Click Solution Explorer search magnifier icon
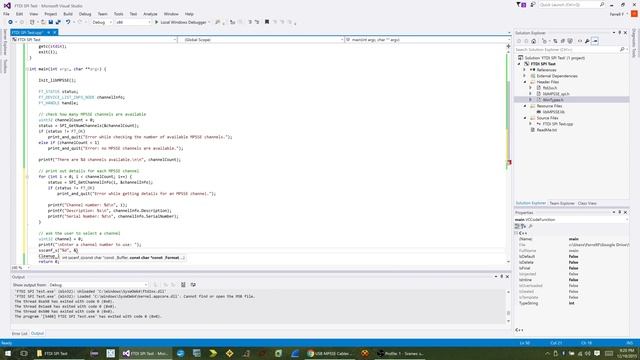 (622, 49)
